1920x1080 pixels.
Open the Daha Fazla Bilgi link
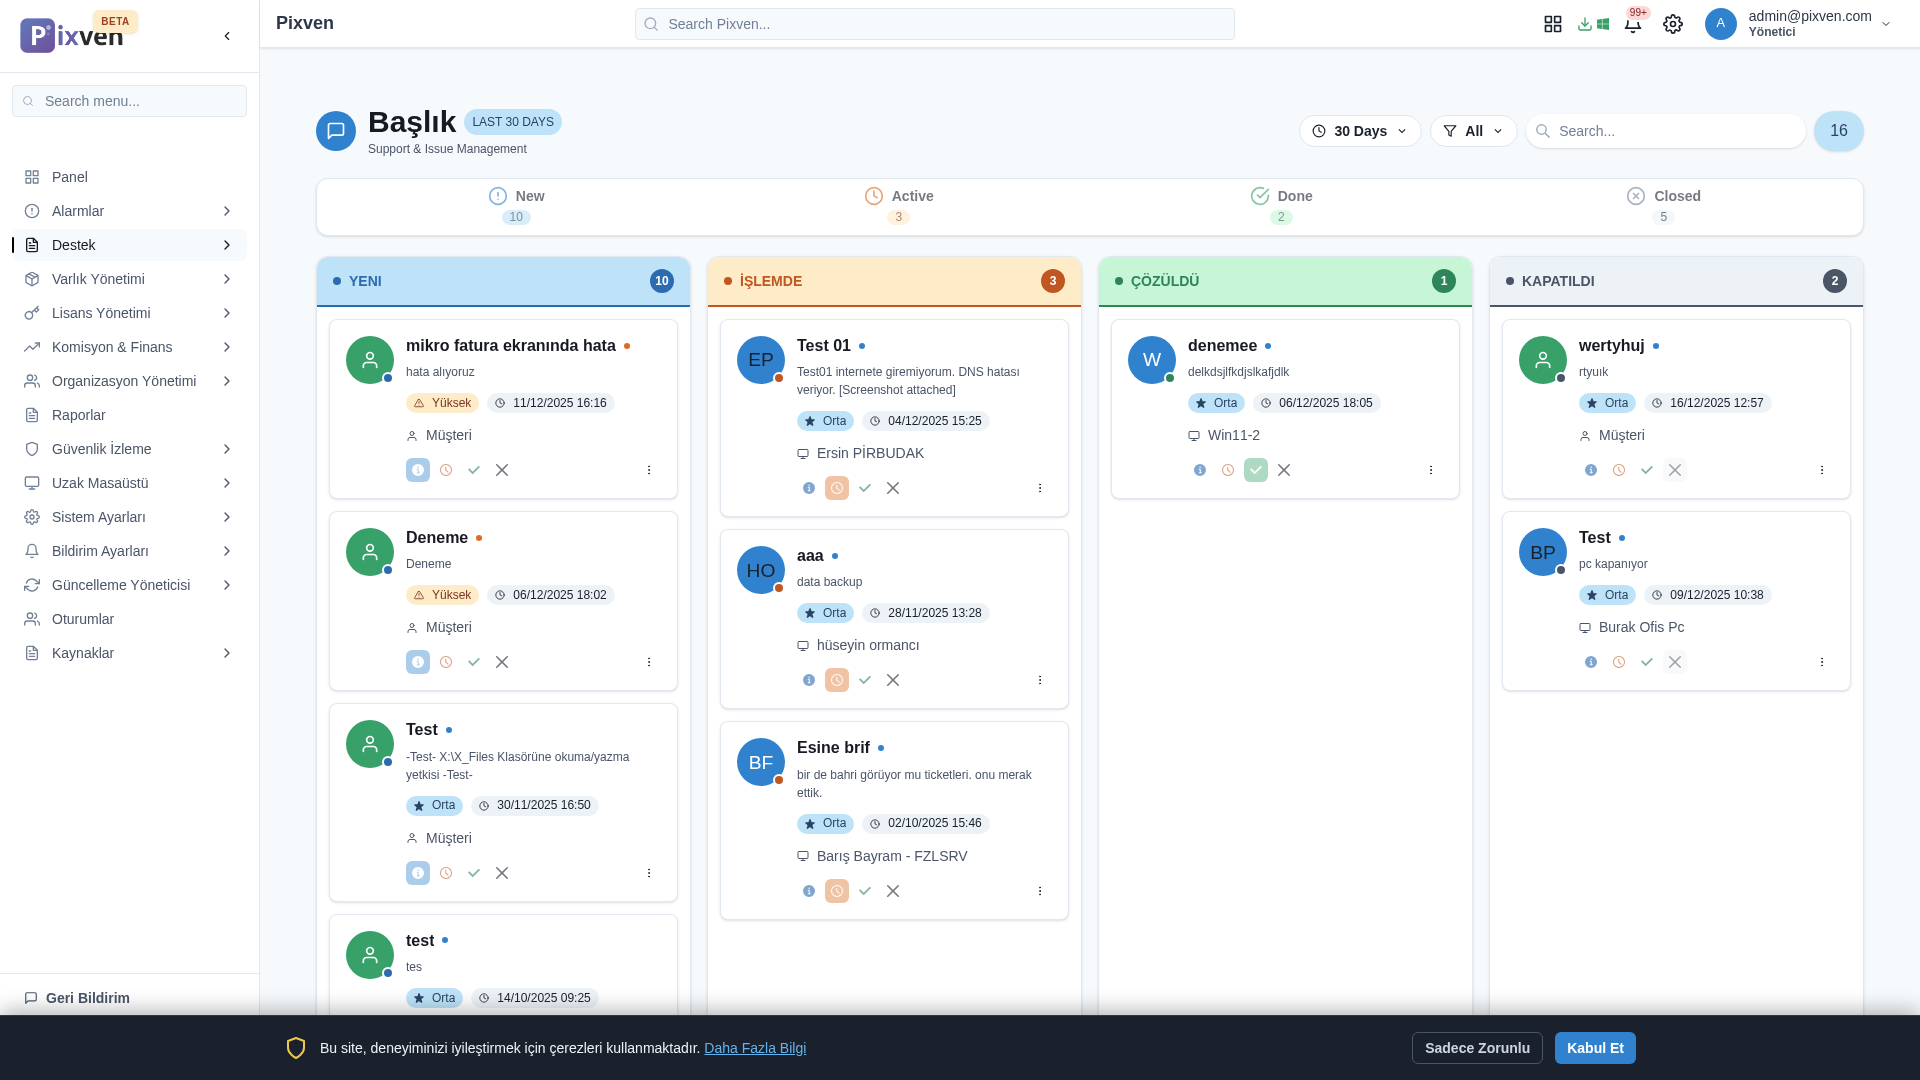[754, 1048]
